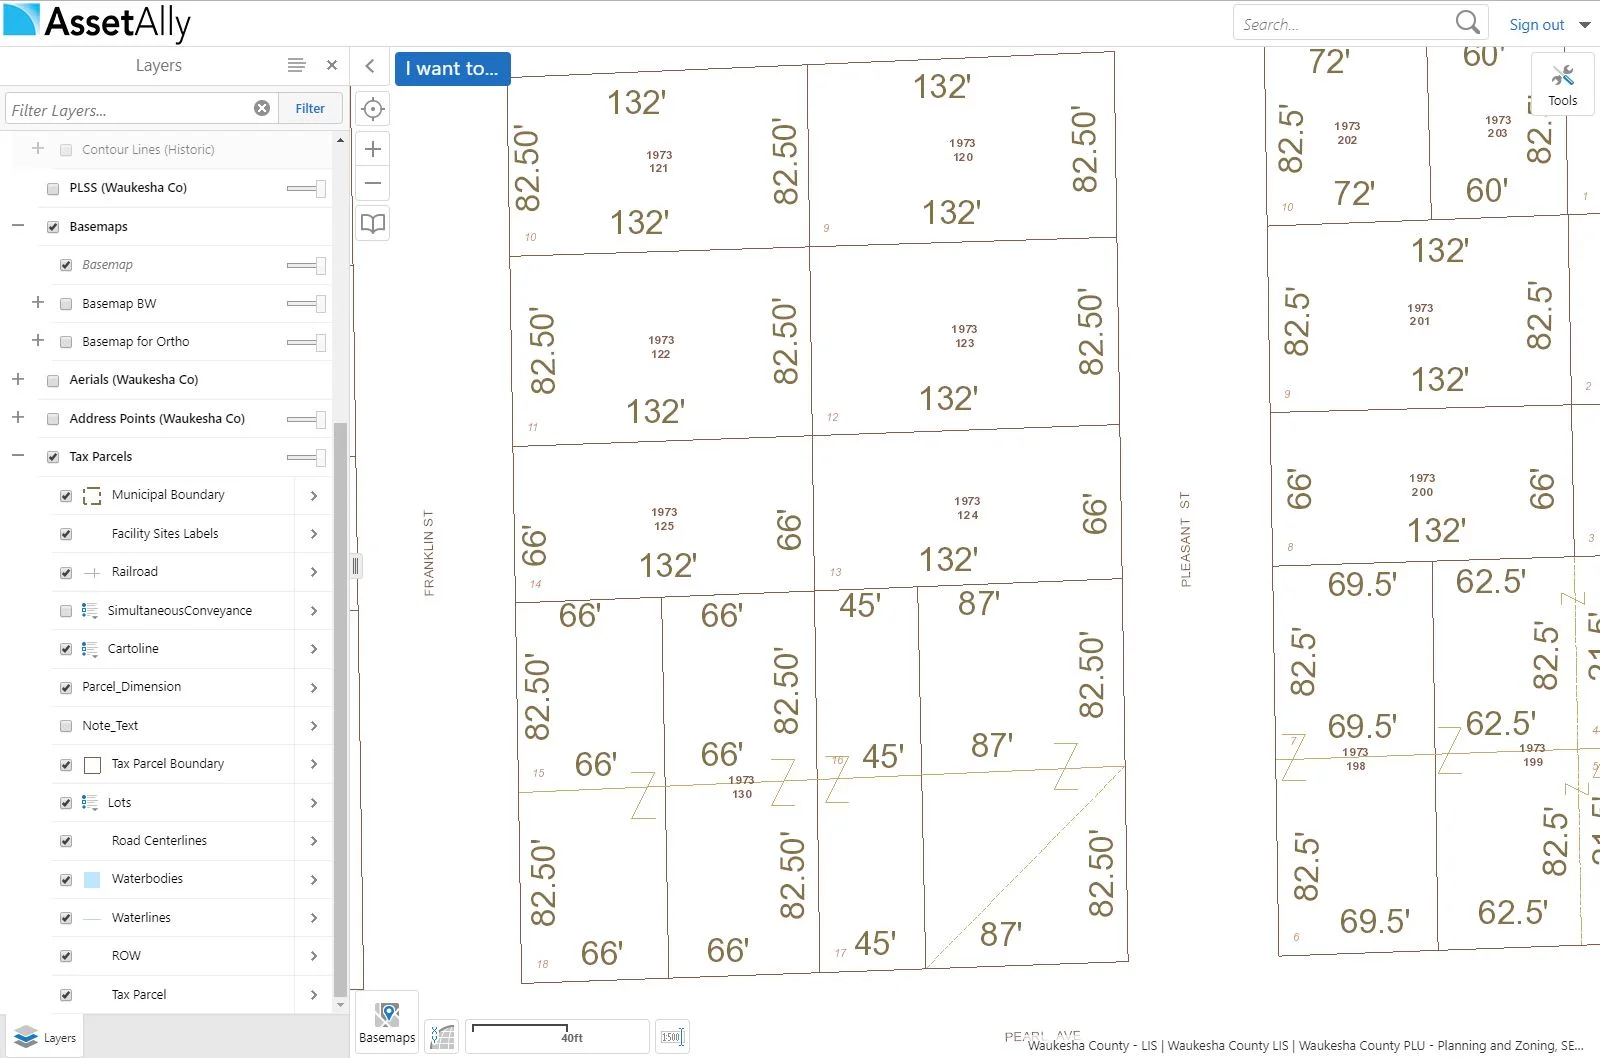
Task: Adjust the Basemap transparency slider
Action: pyautogui.click(x=306, y=265)
